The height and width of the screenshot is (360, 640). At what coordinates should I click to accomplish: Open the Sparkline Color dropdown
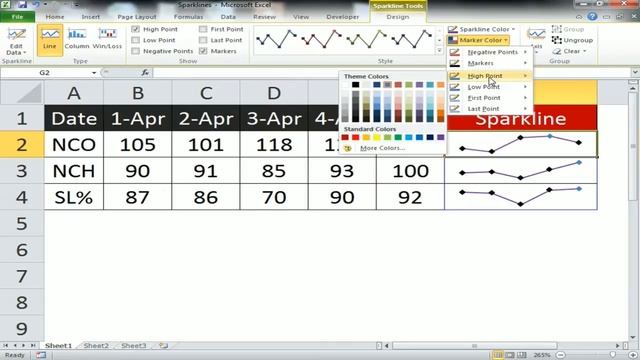(481, 29)
